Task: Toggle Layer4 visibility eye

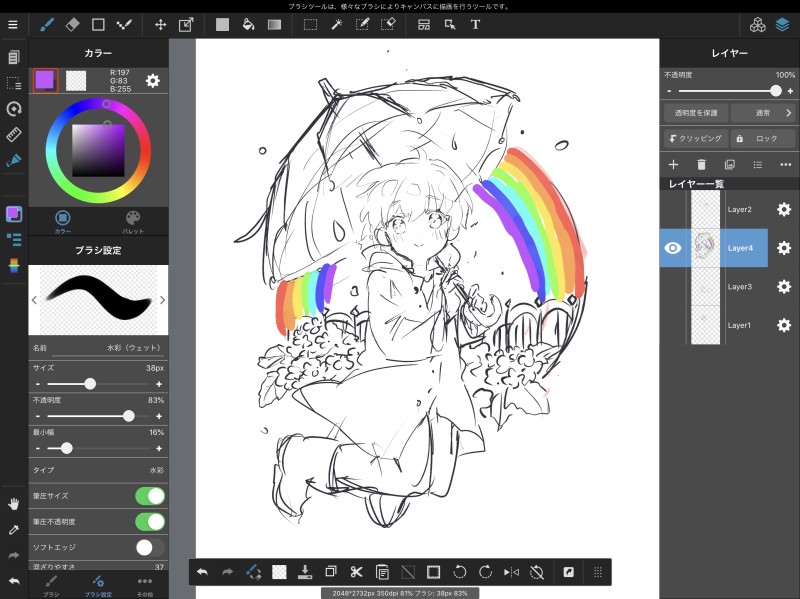Action: (x=673, y=248)
